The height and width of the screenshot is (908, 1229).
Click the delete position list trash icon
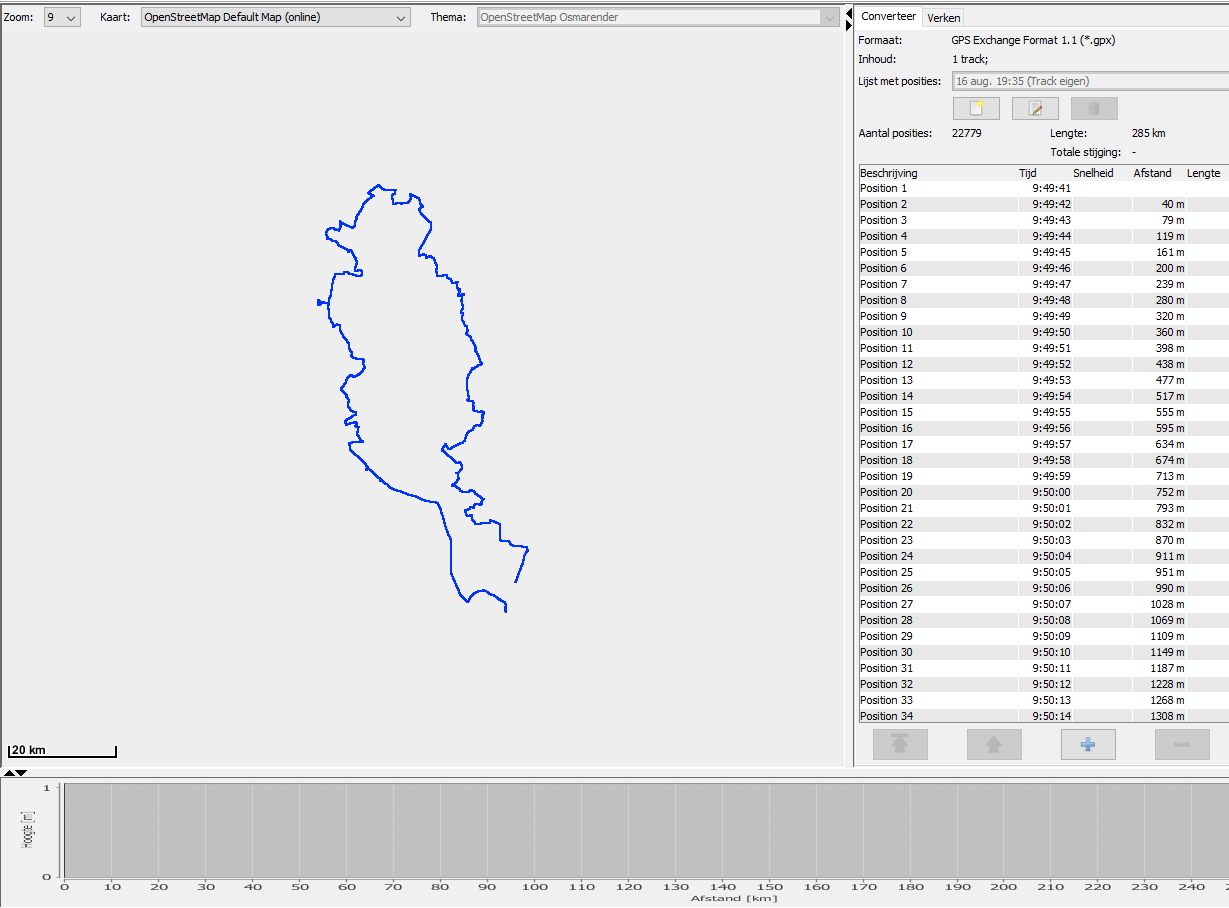(x=1094, y=109)
